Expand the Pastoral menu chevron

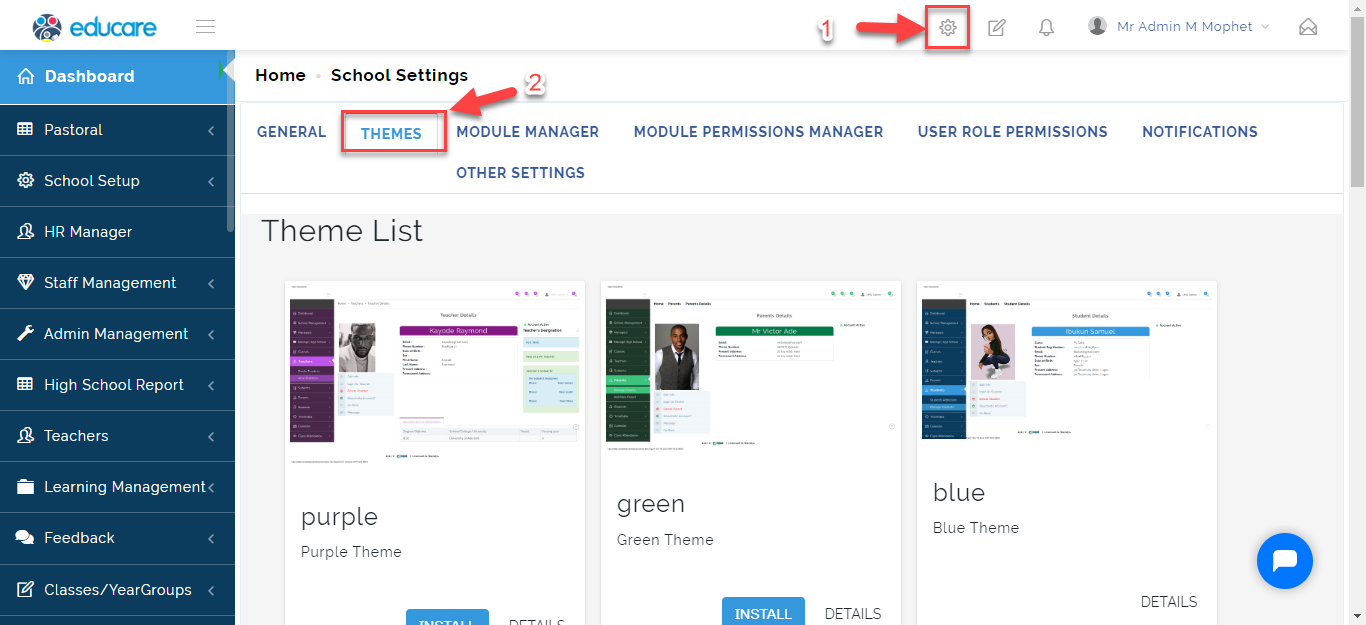click(211, 131)
